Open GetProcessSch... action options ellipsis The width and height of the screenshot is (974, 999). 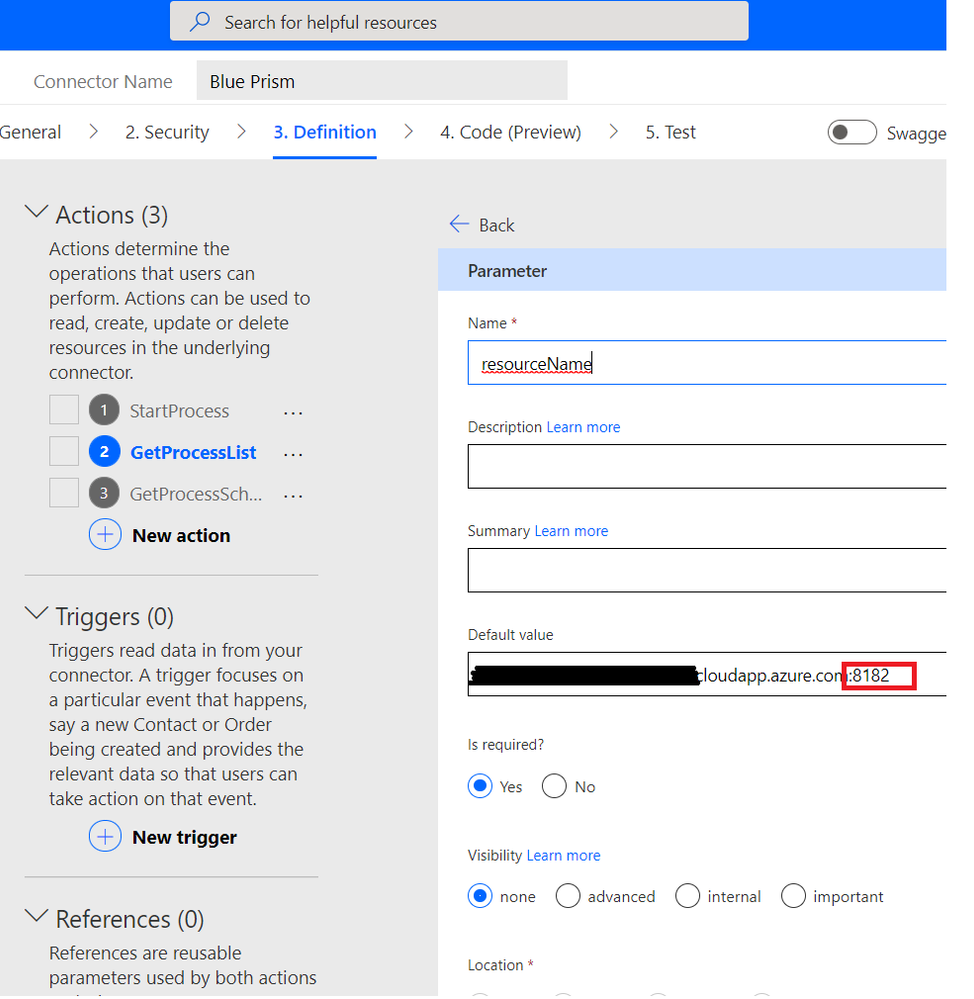(x=293, y=496)
